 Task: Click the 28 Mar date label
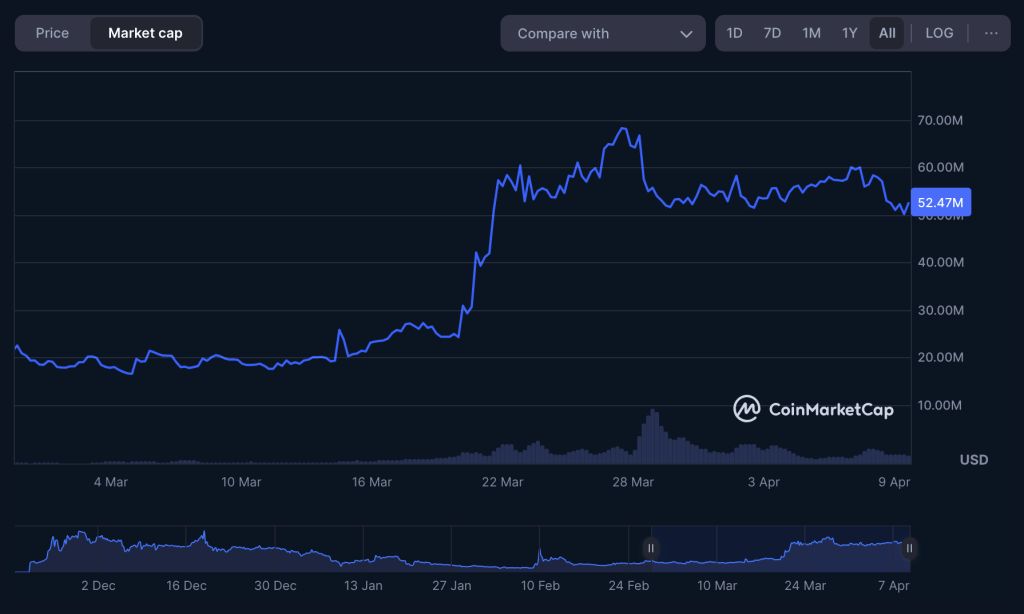631,481
